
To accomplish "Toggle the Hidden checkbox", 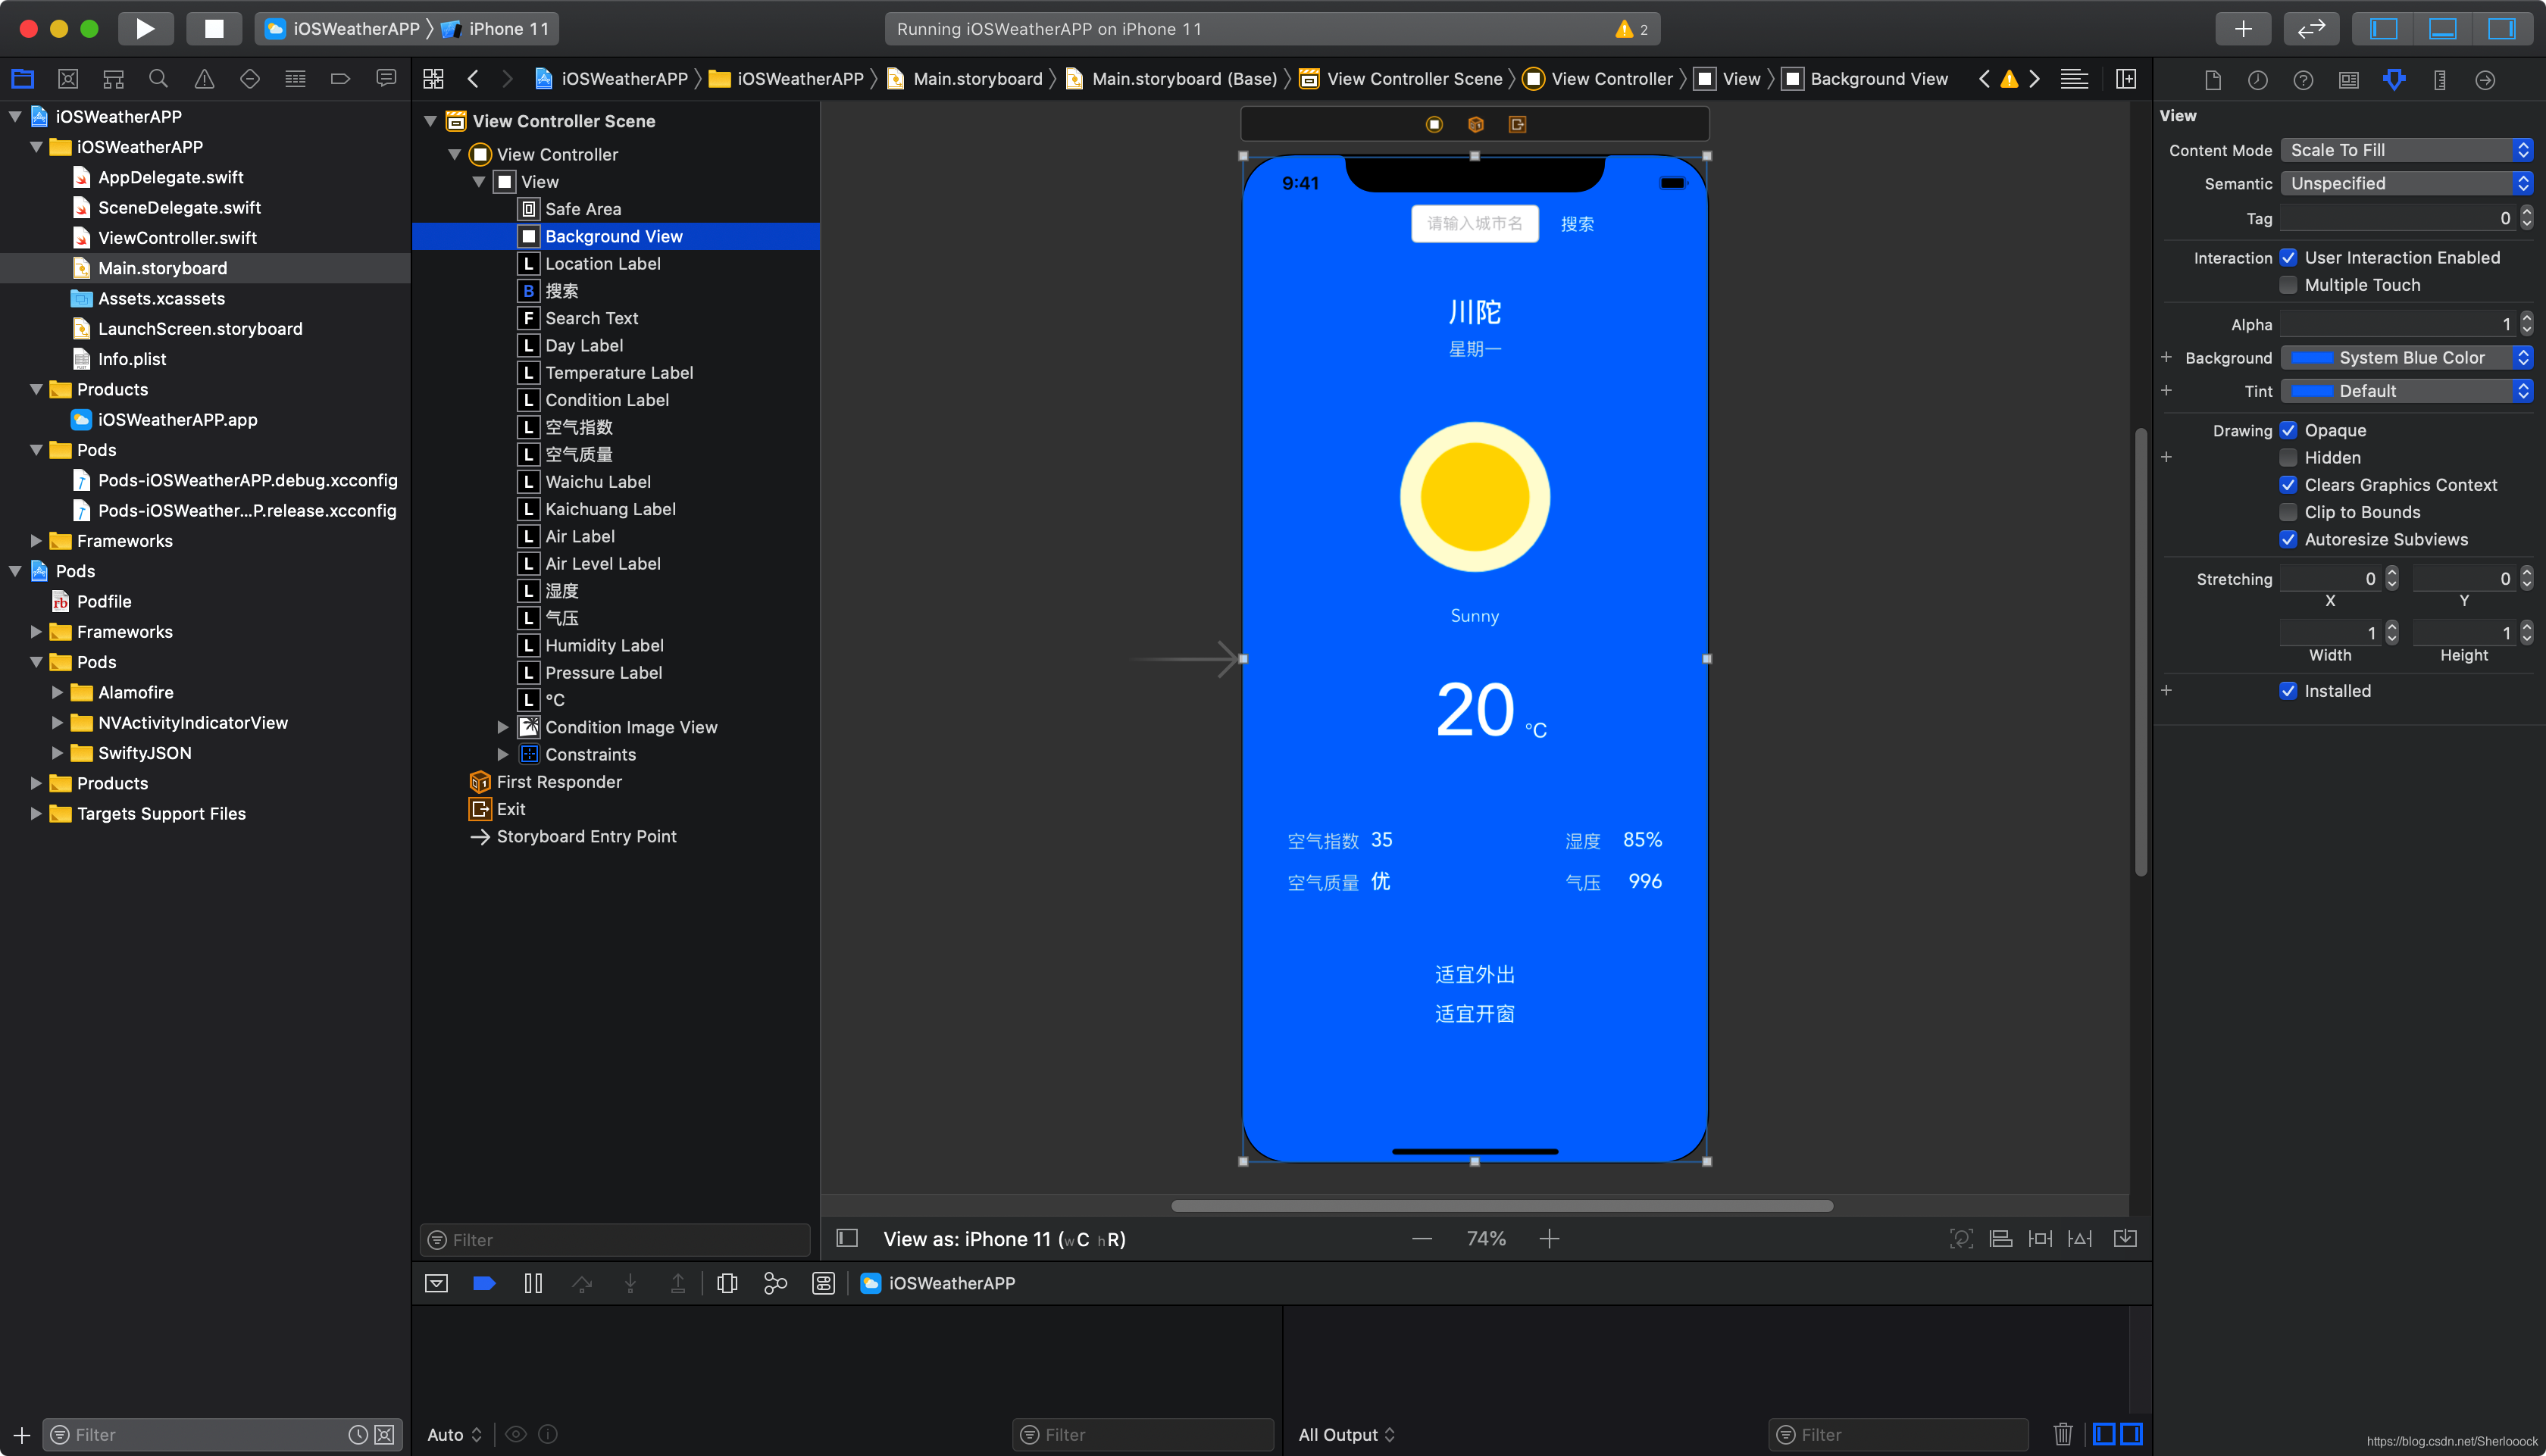I will 2288,457.
